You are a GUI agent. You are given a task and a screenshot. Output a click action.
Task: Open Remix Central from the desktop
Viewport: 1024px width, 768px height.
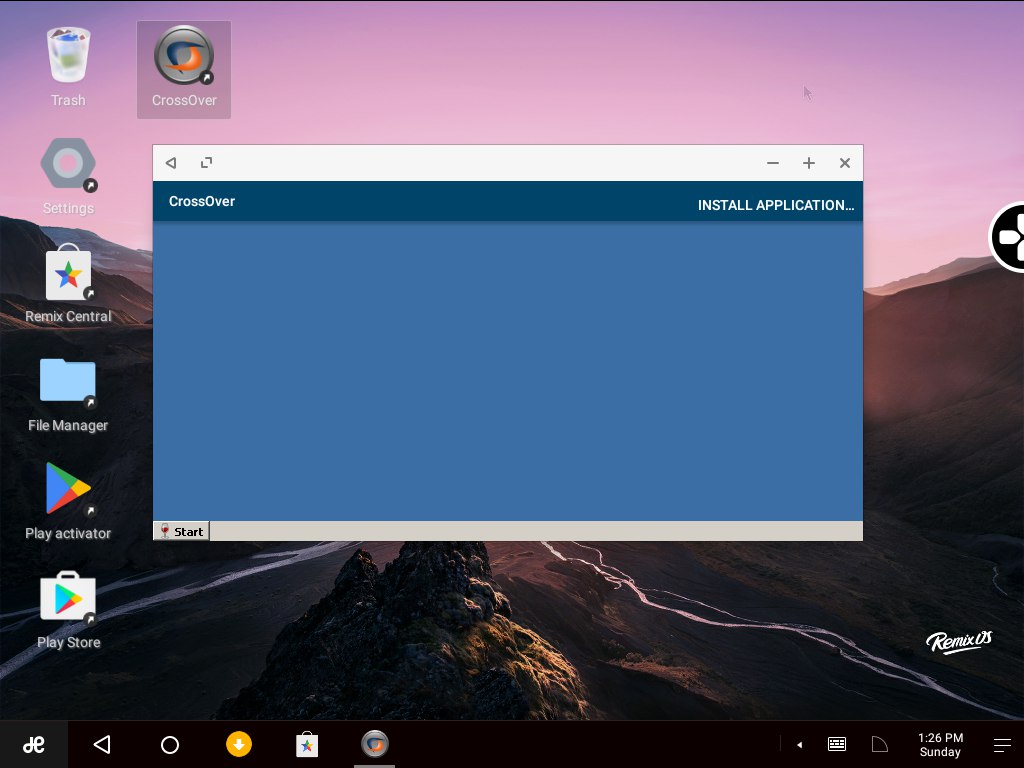pos(69,283)
